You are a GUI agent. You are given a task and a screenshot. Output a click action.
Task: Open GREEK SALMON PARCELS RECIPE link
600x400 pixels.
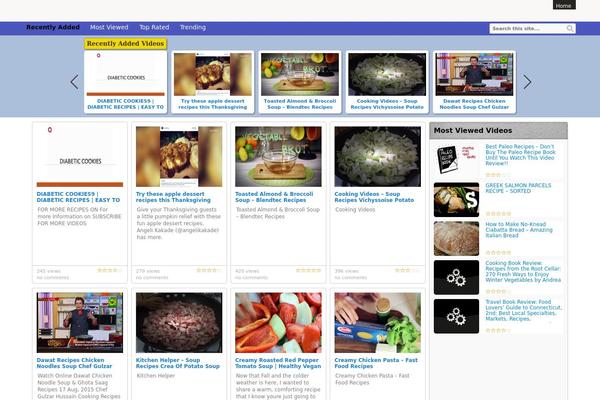click(518, 188)
